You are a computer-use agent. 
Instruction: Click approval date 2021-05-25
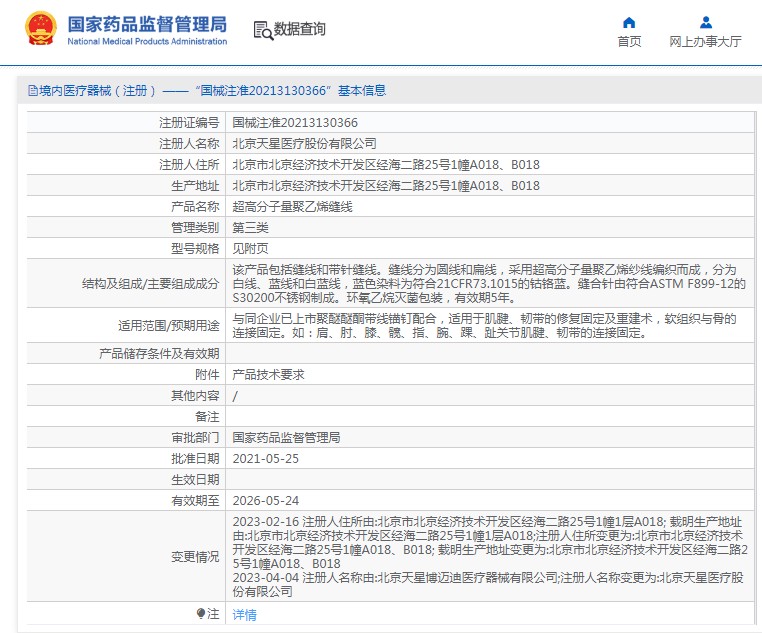click(x=265, y=459)
